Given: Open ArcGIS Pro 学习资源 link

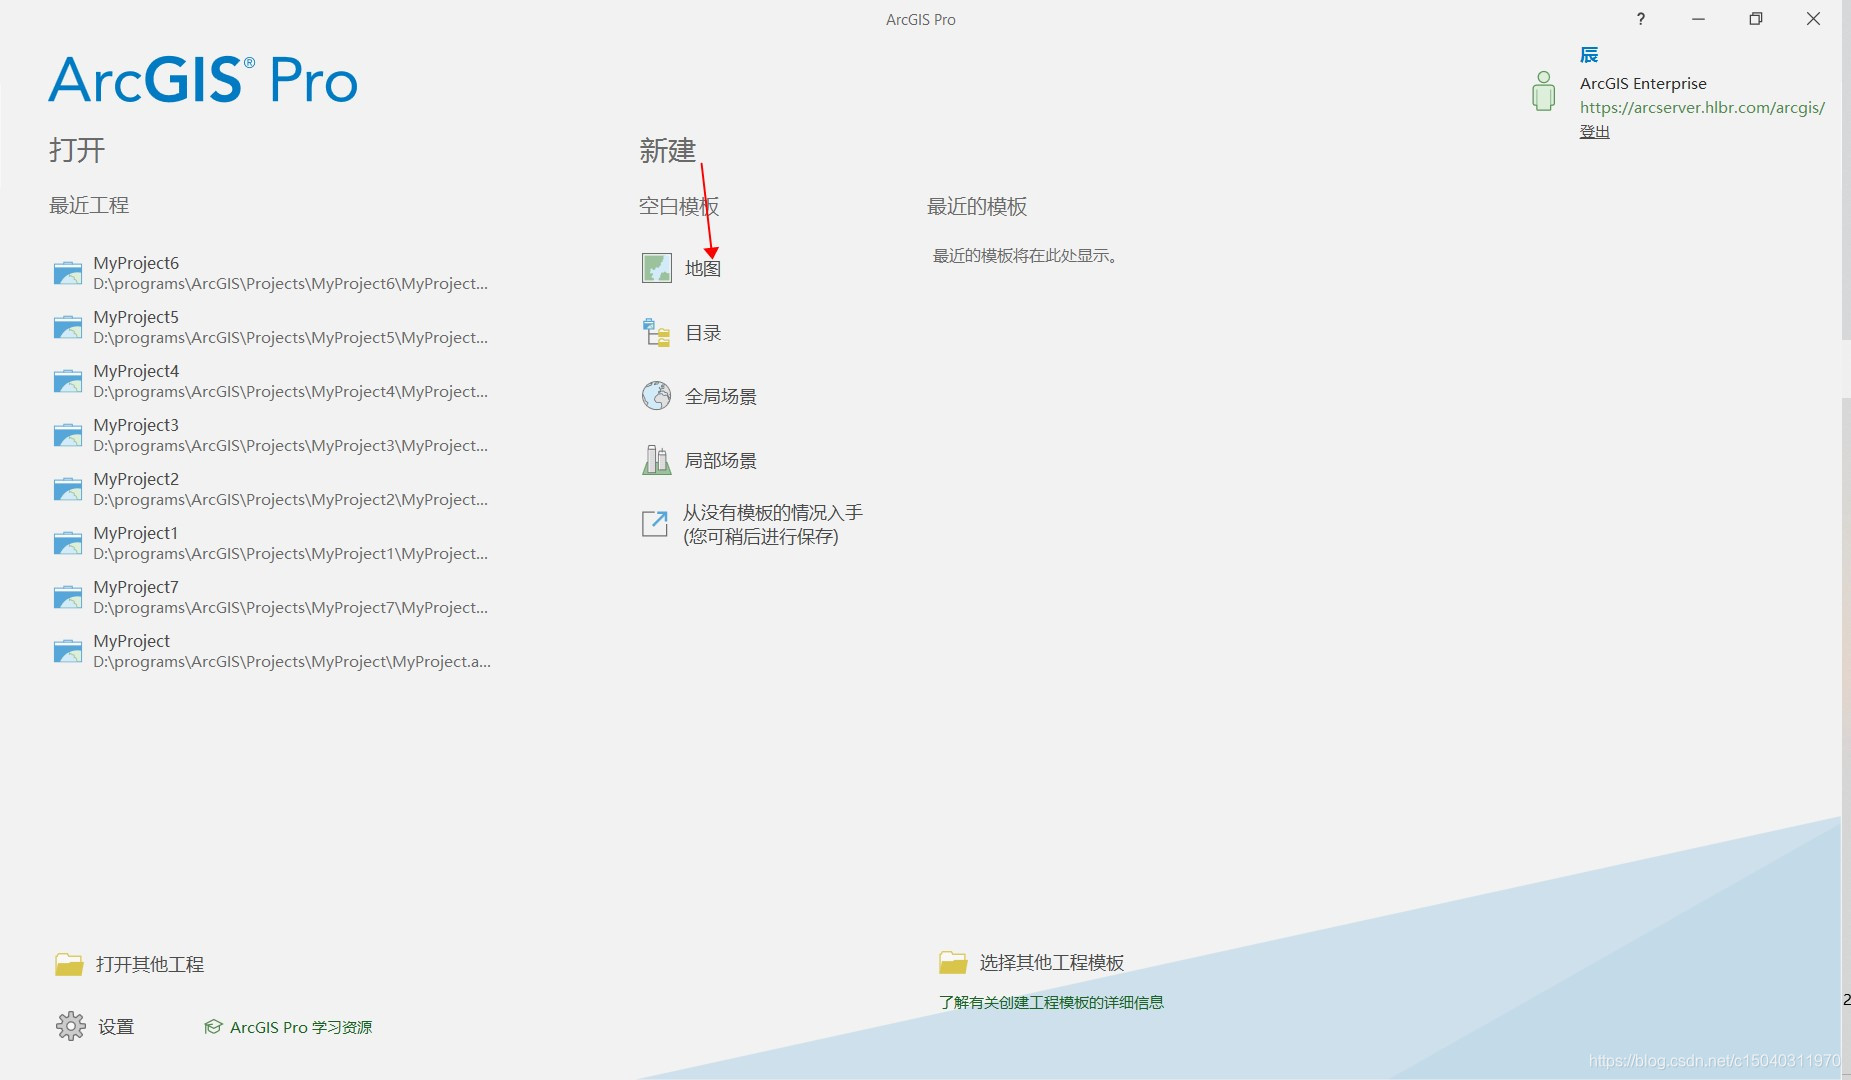Looking at the screenshot, I should pos(301,1027).
